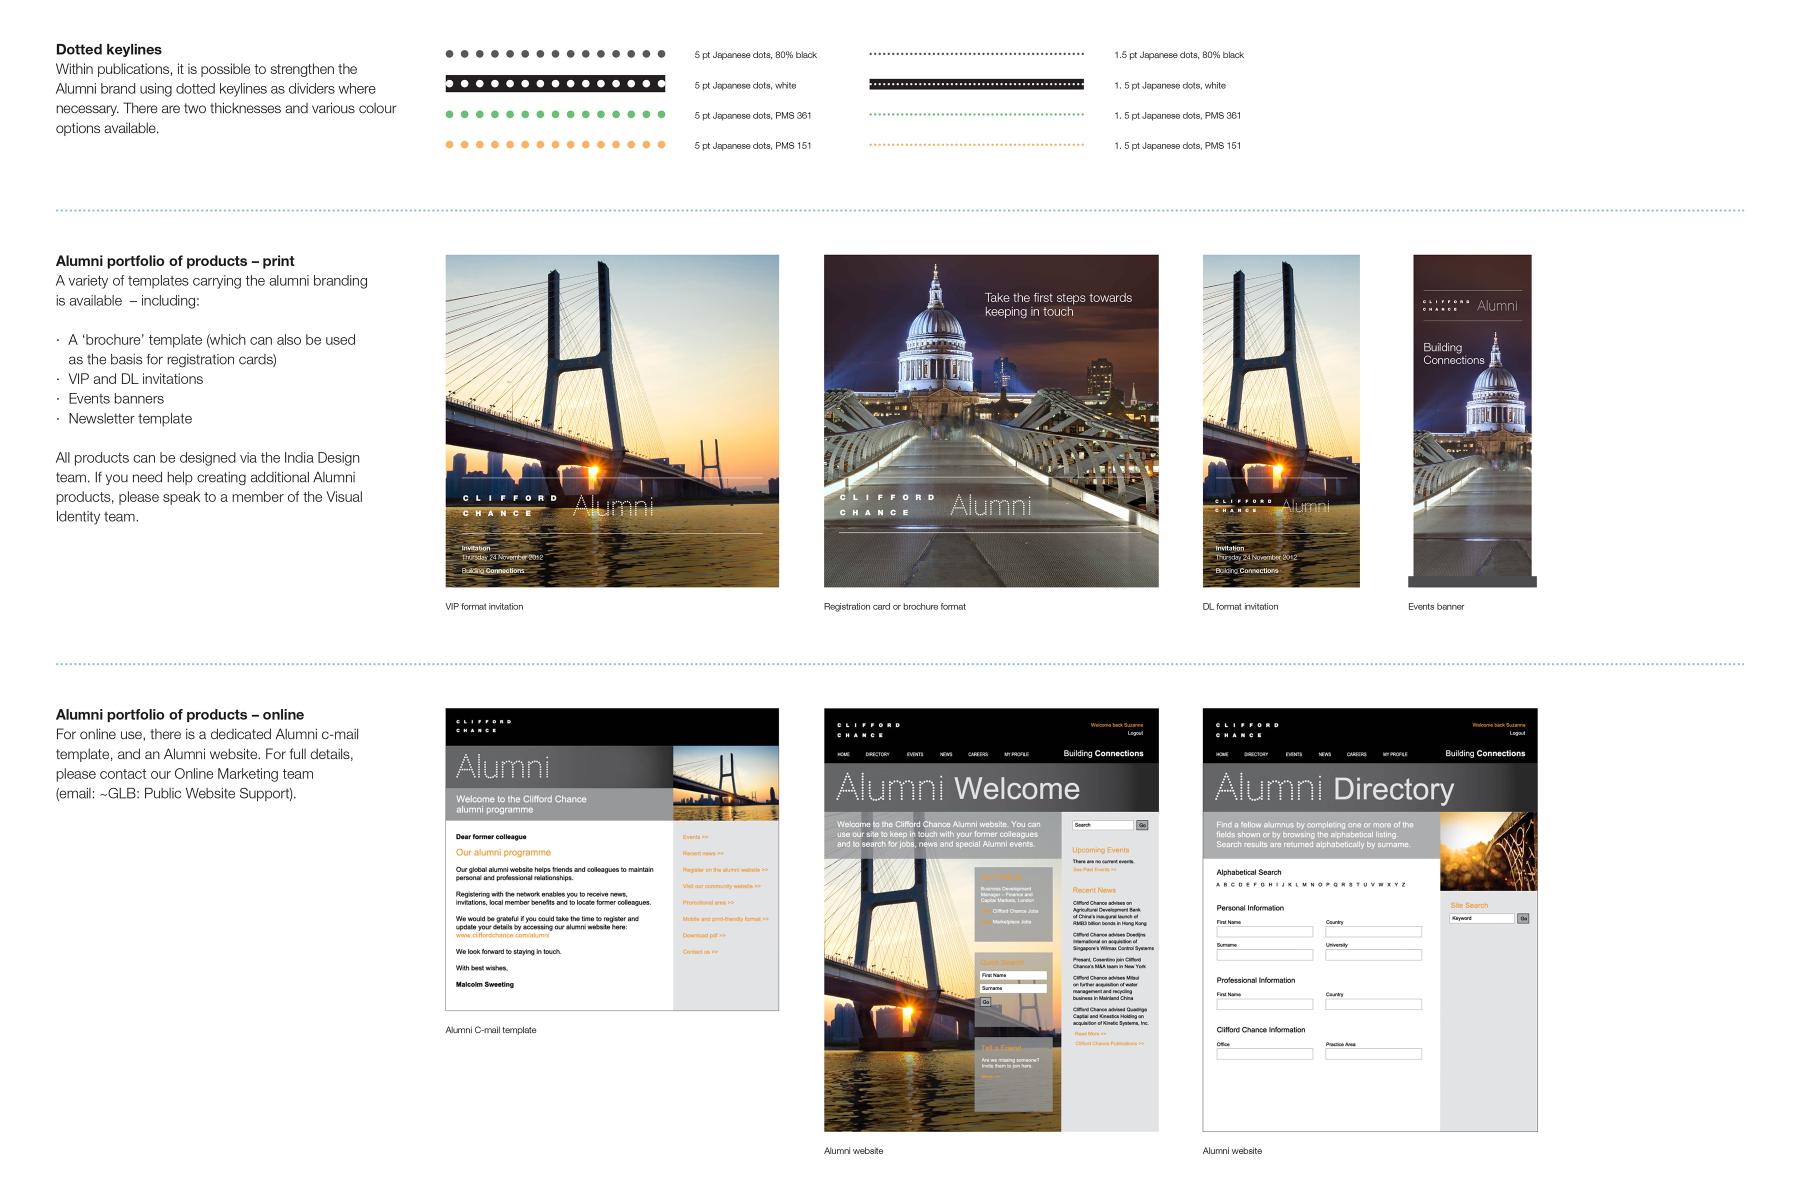Click NEWS in the Alumni Directory page nav
Screen dimensions: 1800x1200
click(x=1325, y=754)
